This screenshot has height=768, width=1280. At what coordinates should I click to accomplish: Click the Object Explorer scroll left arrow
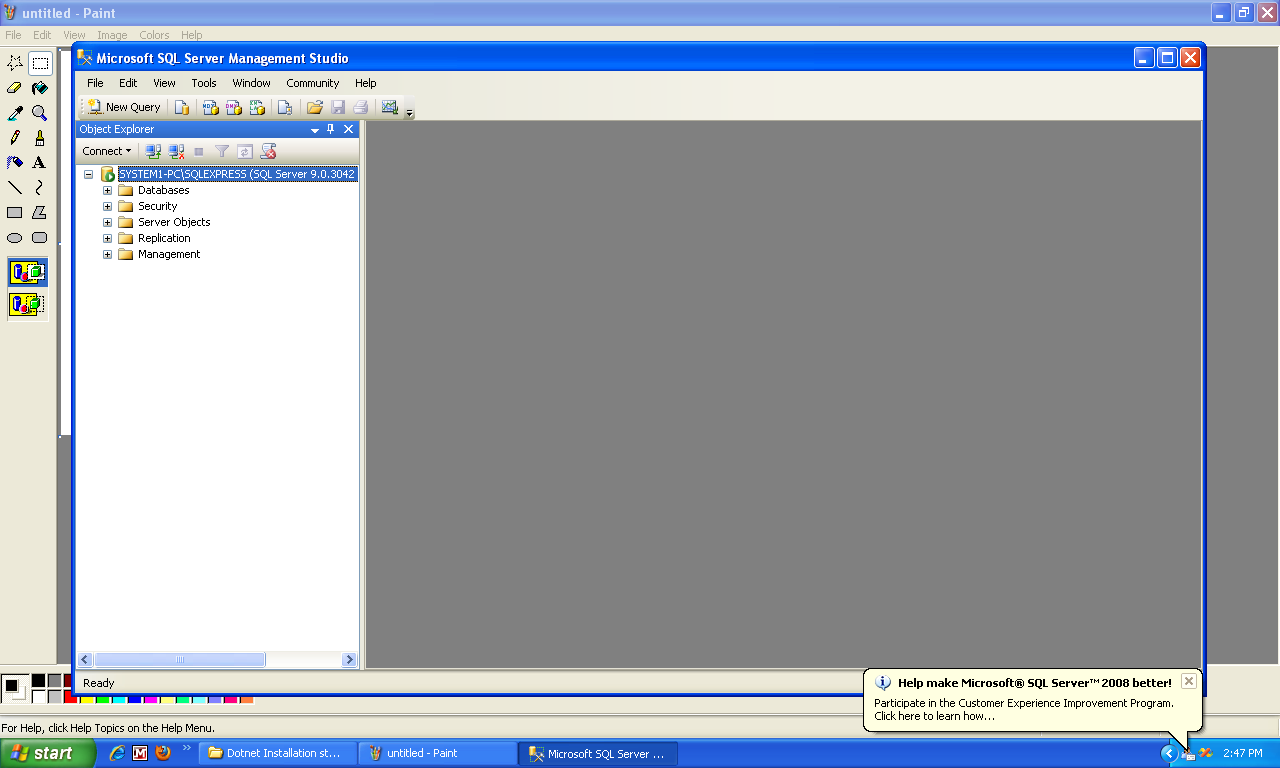click(85, 660)
